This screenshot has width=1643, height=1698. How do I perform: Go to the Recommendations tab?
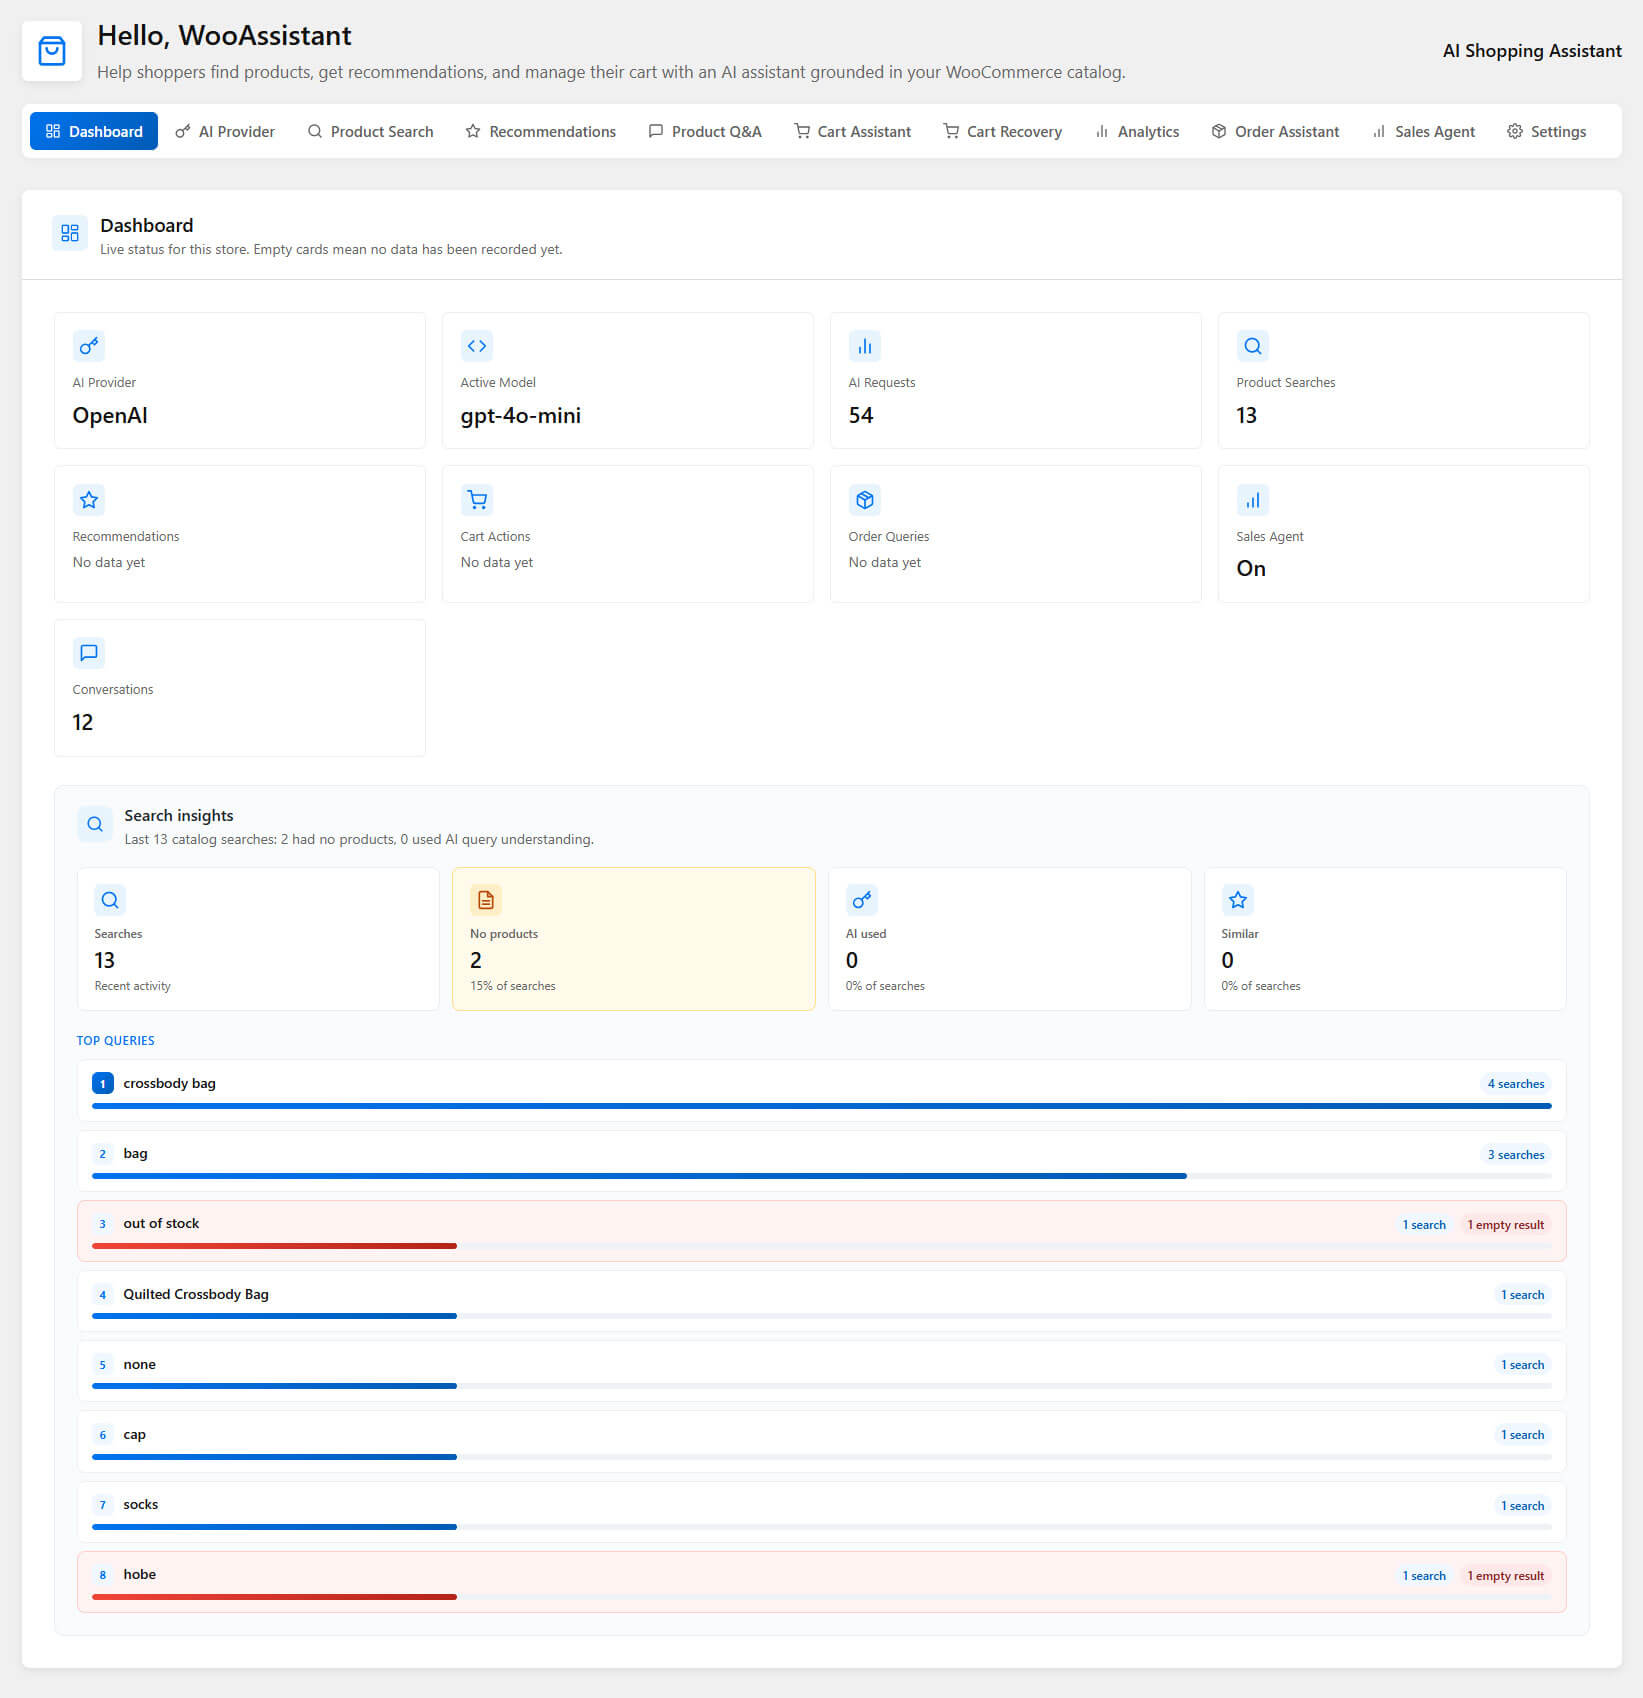(541, 131)
